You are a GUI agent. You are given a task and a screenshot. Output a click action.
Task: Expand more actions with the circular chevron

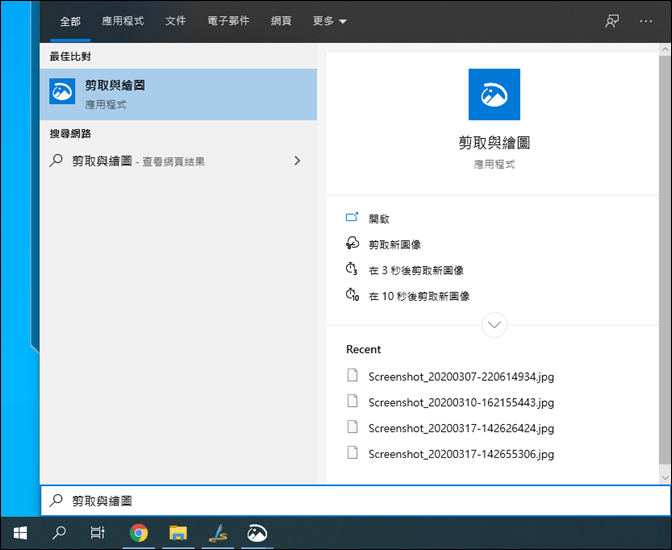[x=494, y=325]
